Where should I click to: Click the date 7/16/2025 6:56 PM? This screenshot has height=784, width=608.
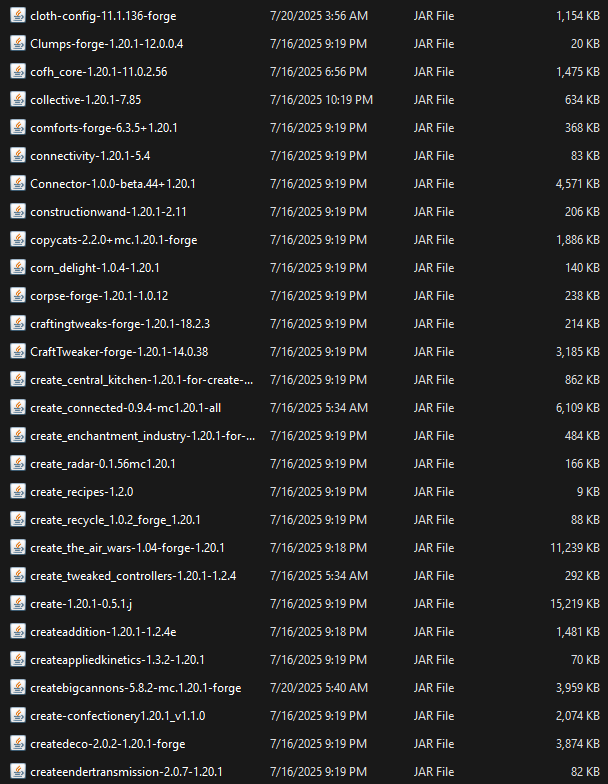[x=318, y=72]
